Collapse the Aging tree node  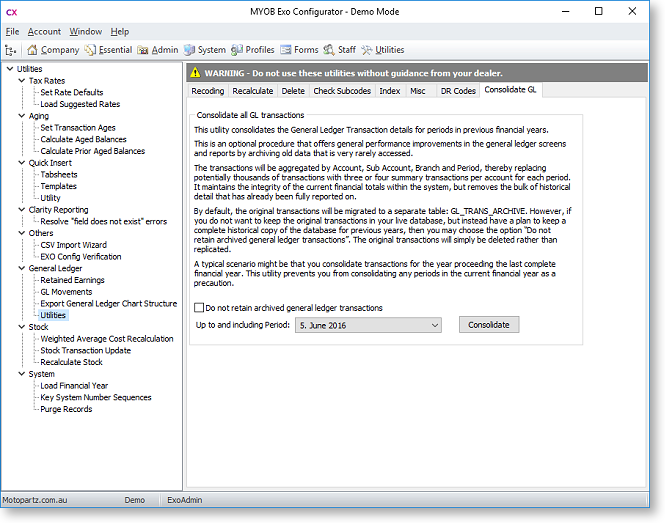pyautogui.click(x=22, y=115)
